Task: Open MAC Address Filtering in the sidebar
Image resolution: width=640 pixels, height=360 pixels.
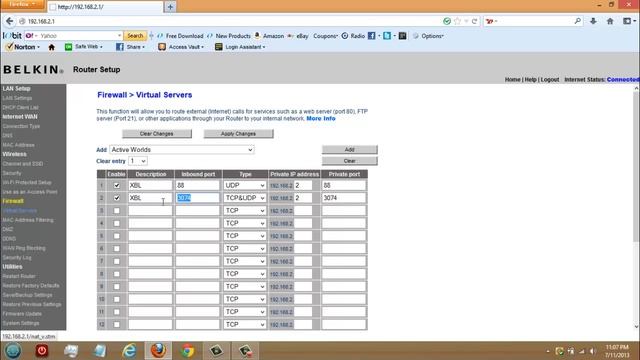Action: (28, 220)
